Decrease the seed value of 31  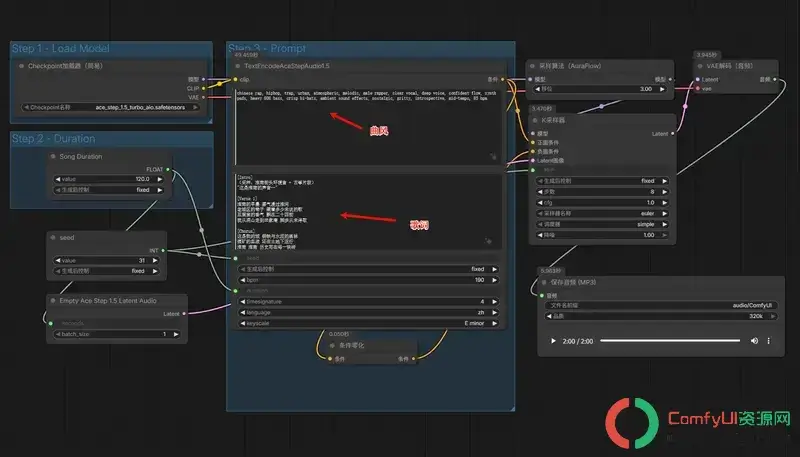pos(58,260)
